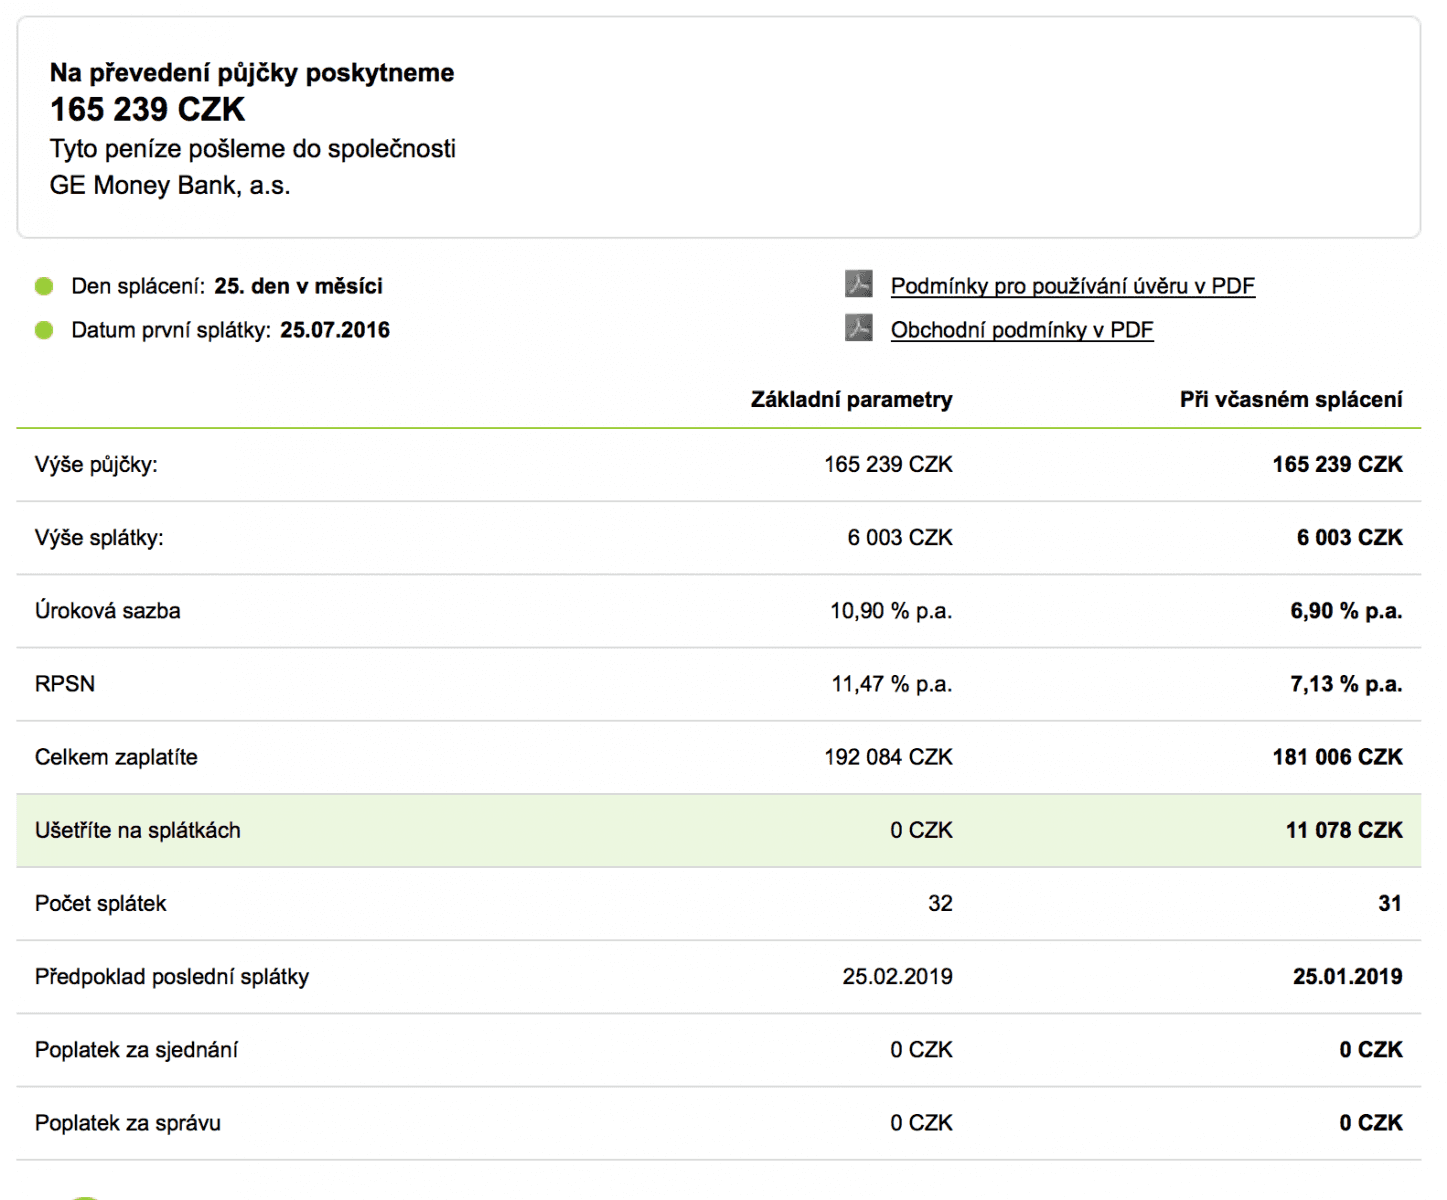The width and height of the screenshot is (1447, 1200).
Task: Click the Ušetříte na splátkách label
Action: click(x=137, y=830)
